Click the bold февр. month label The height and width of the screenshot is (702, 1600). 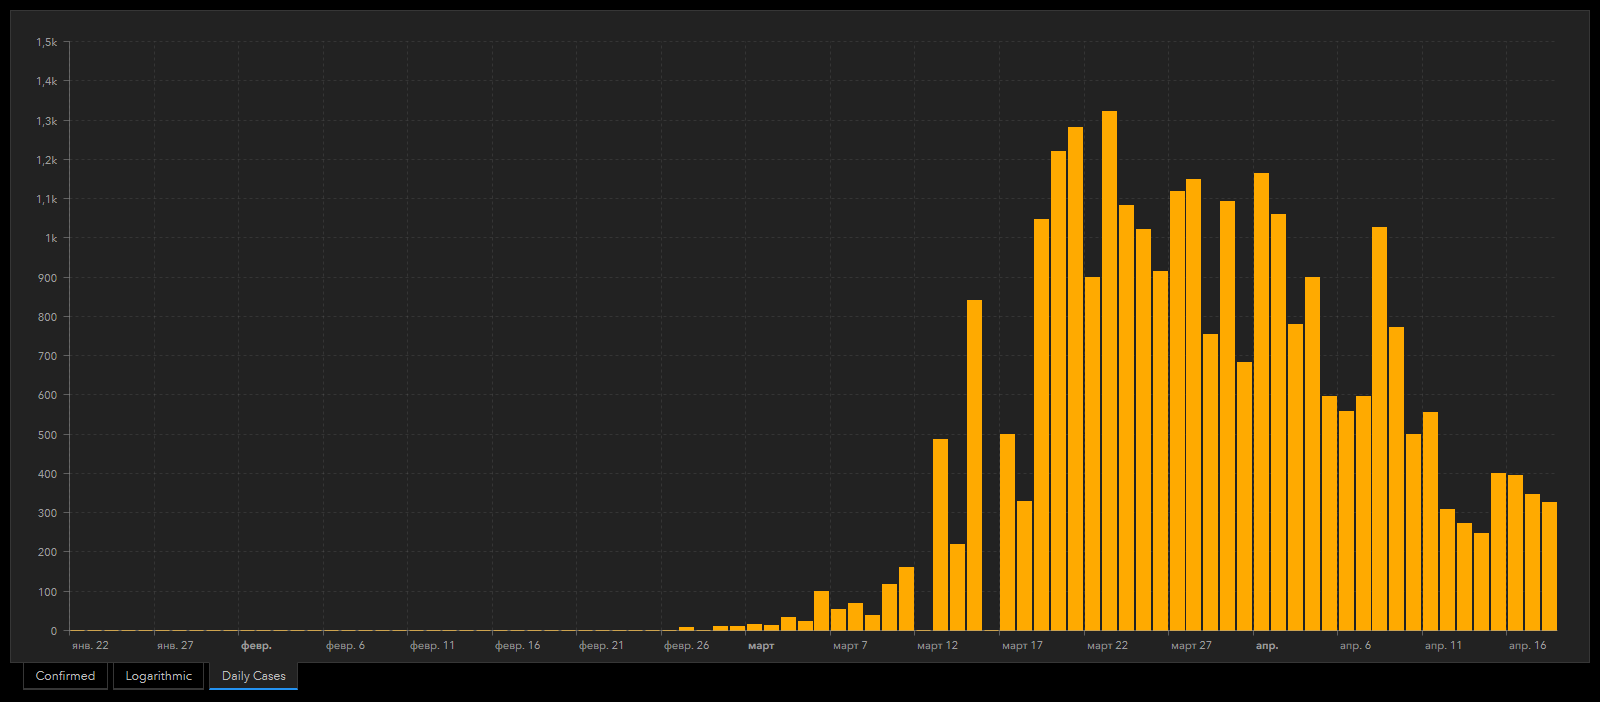[x=256, y=646]
